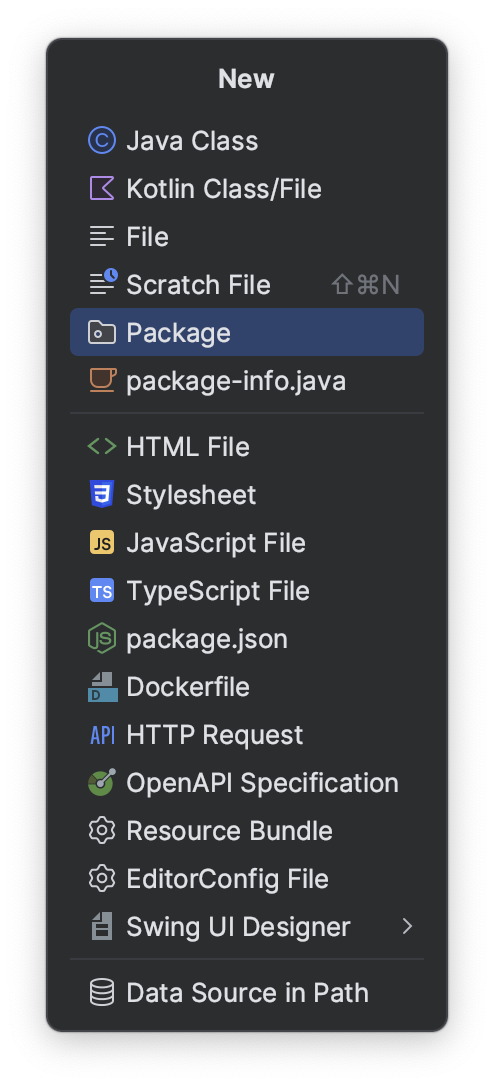Click the File lines icon
This screenshot has width=494, height=1086.
tap(102, 237)
